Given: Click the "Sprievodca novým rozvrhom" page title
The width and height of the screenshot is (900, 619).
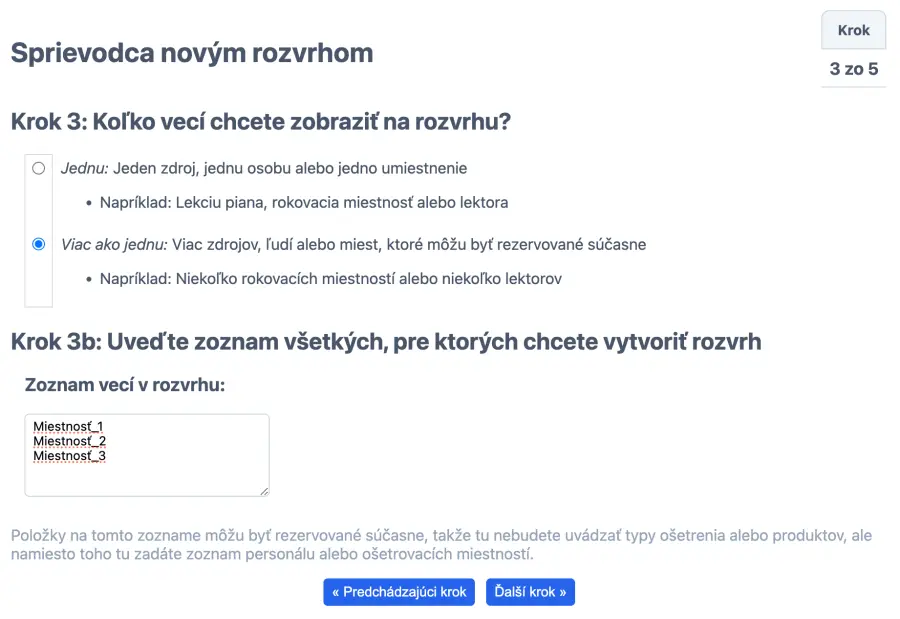Looking at the screenshot, I should (x=192, y=53).
